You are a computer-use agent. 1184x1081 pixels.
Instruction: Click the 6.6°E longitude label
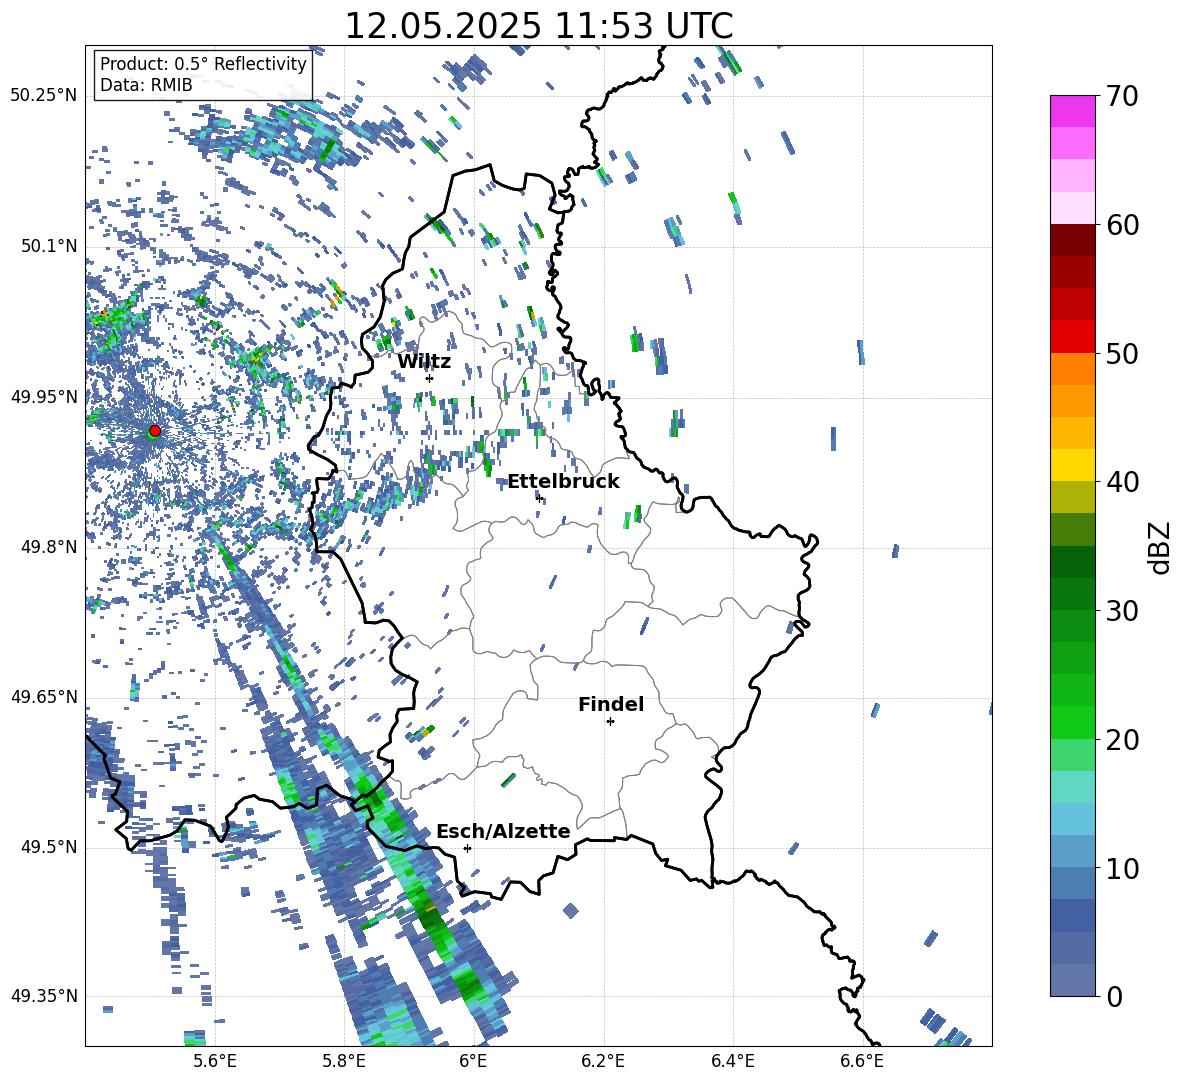[x=862, y=1061]
